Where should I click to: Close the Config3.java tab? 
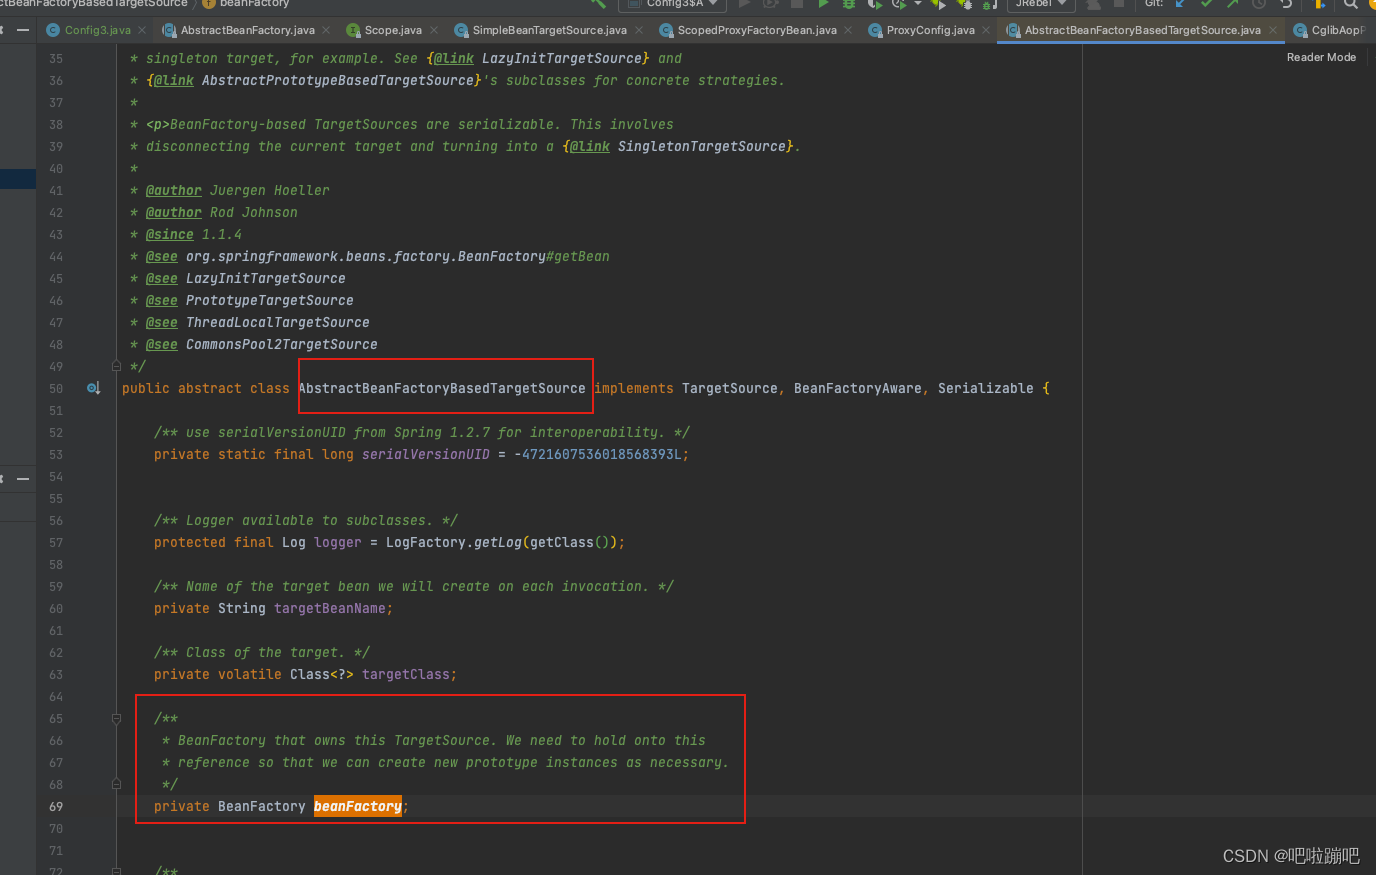coord(142,30)
